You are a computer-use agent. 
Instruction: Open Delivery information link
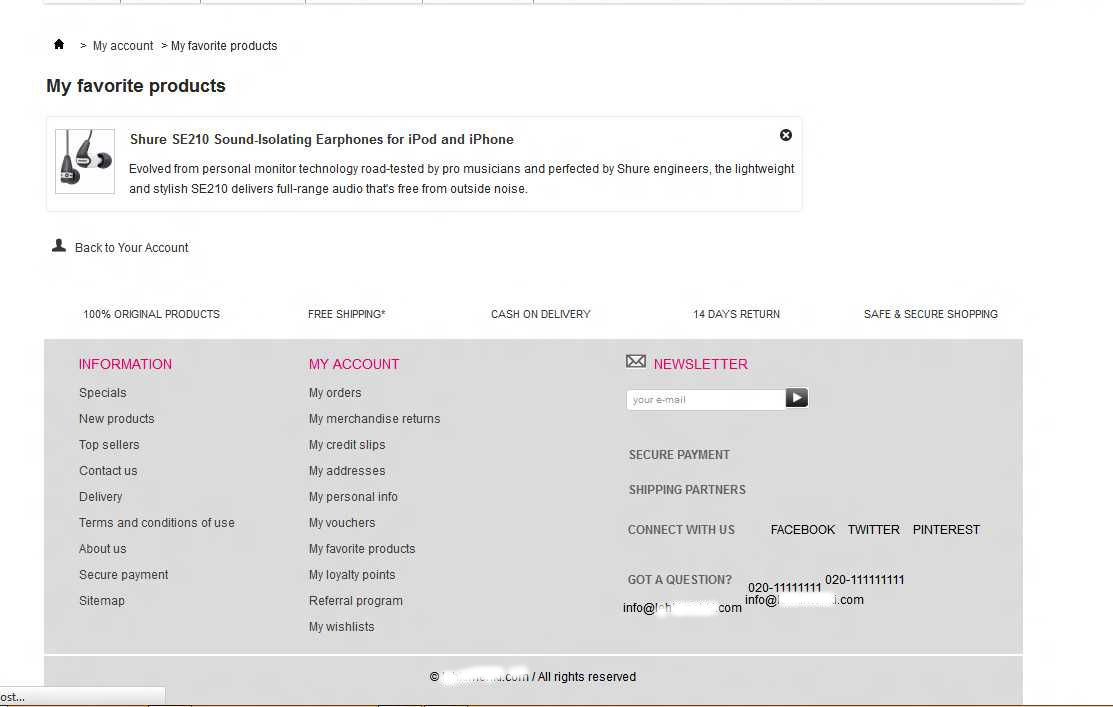pyautogui.click(x=100, y=497)
